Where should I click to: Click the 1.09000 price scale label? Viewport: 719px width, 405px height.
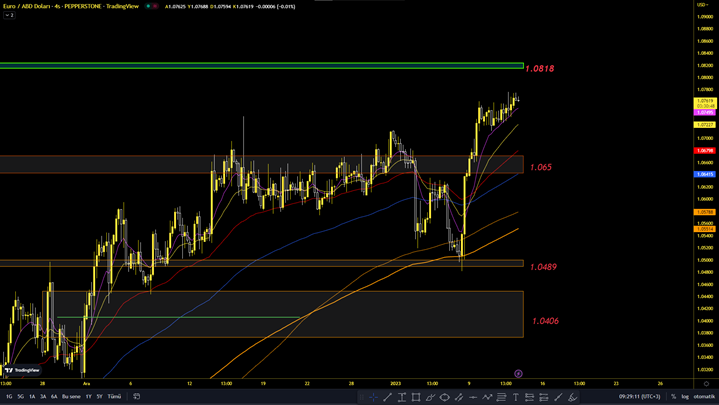tap(705, 17)
